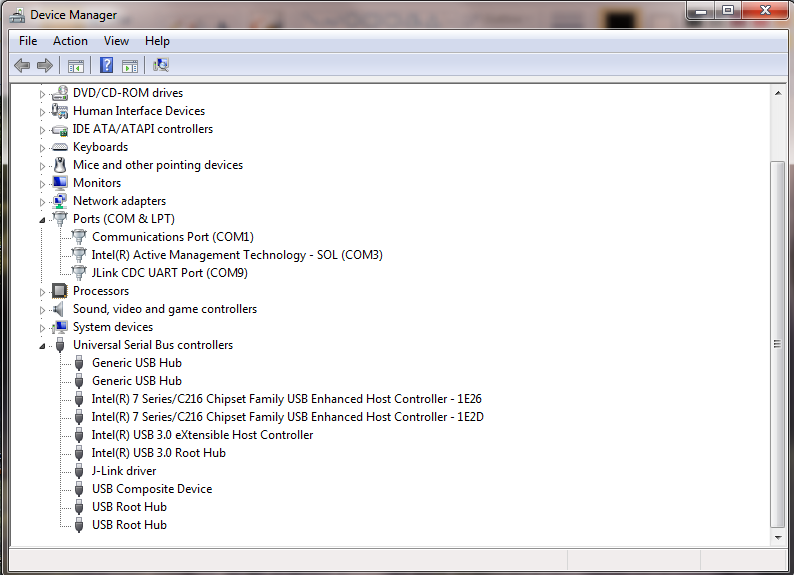Click the vertical scrollbar down arrow
This screenshot has height=575, width=794.
point(778,535)
